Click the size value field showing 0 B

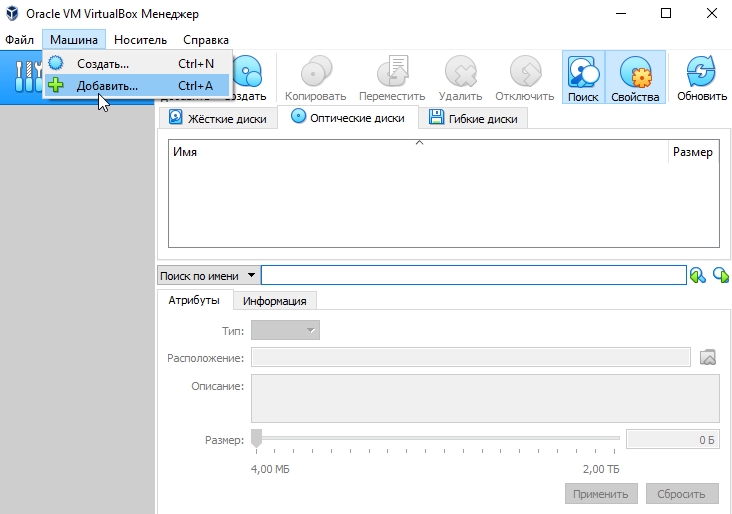coord(672,440)
